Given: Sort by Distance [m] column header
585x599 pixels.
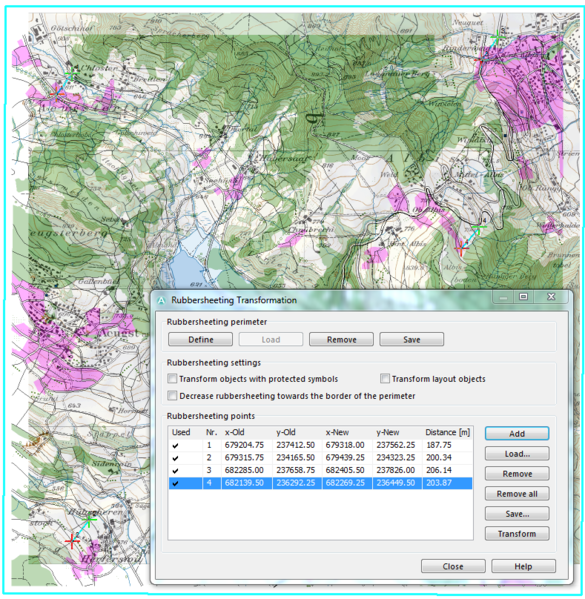Looking at the screenshot, I should [447, 432].
